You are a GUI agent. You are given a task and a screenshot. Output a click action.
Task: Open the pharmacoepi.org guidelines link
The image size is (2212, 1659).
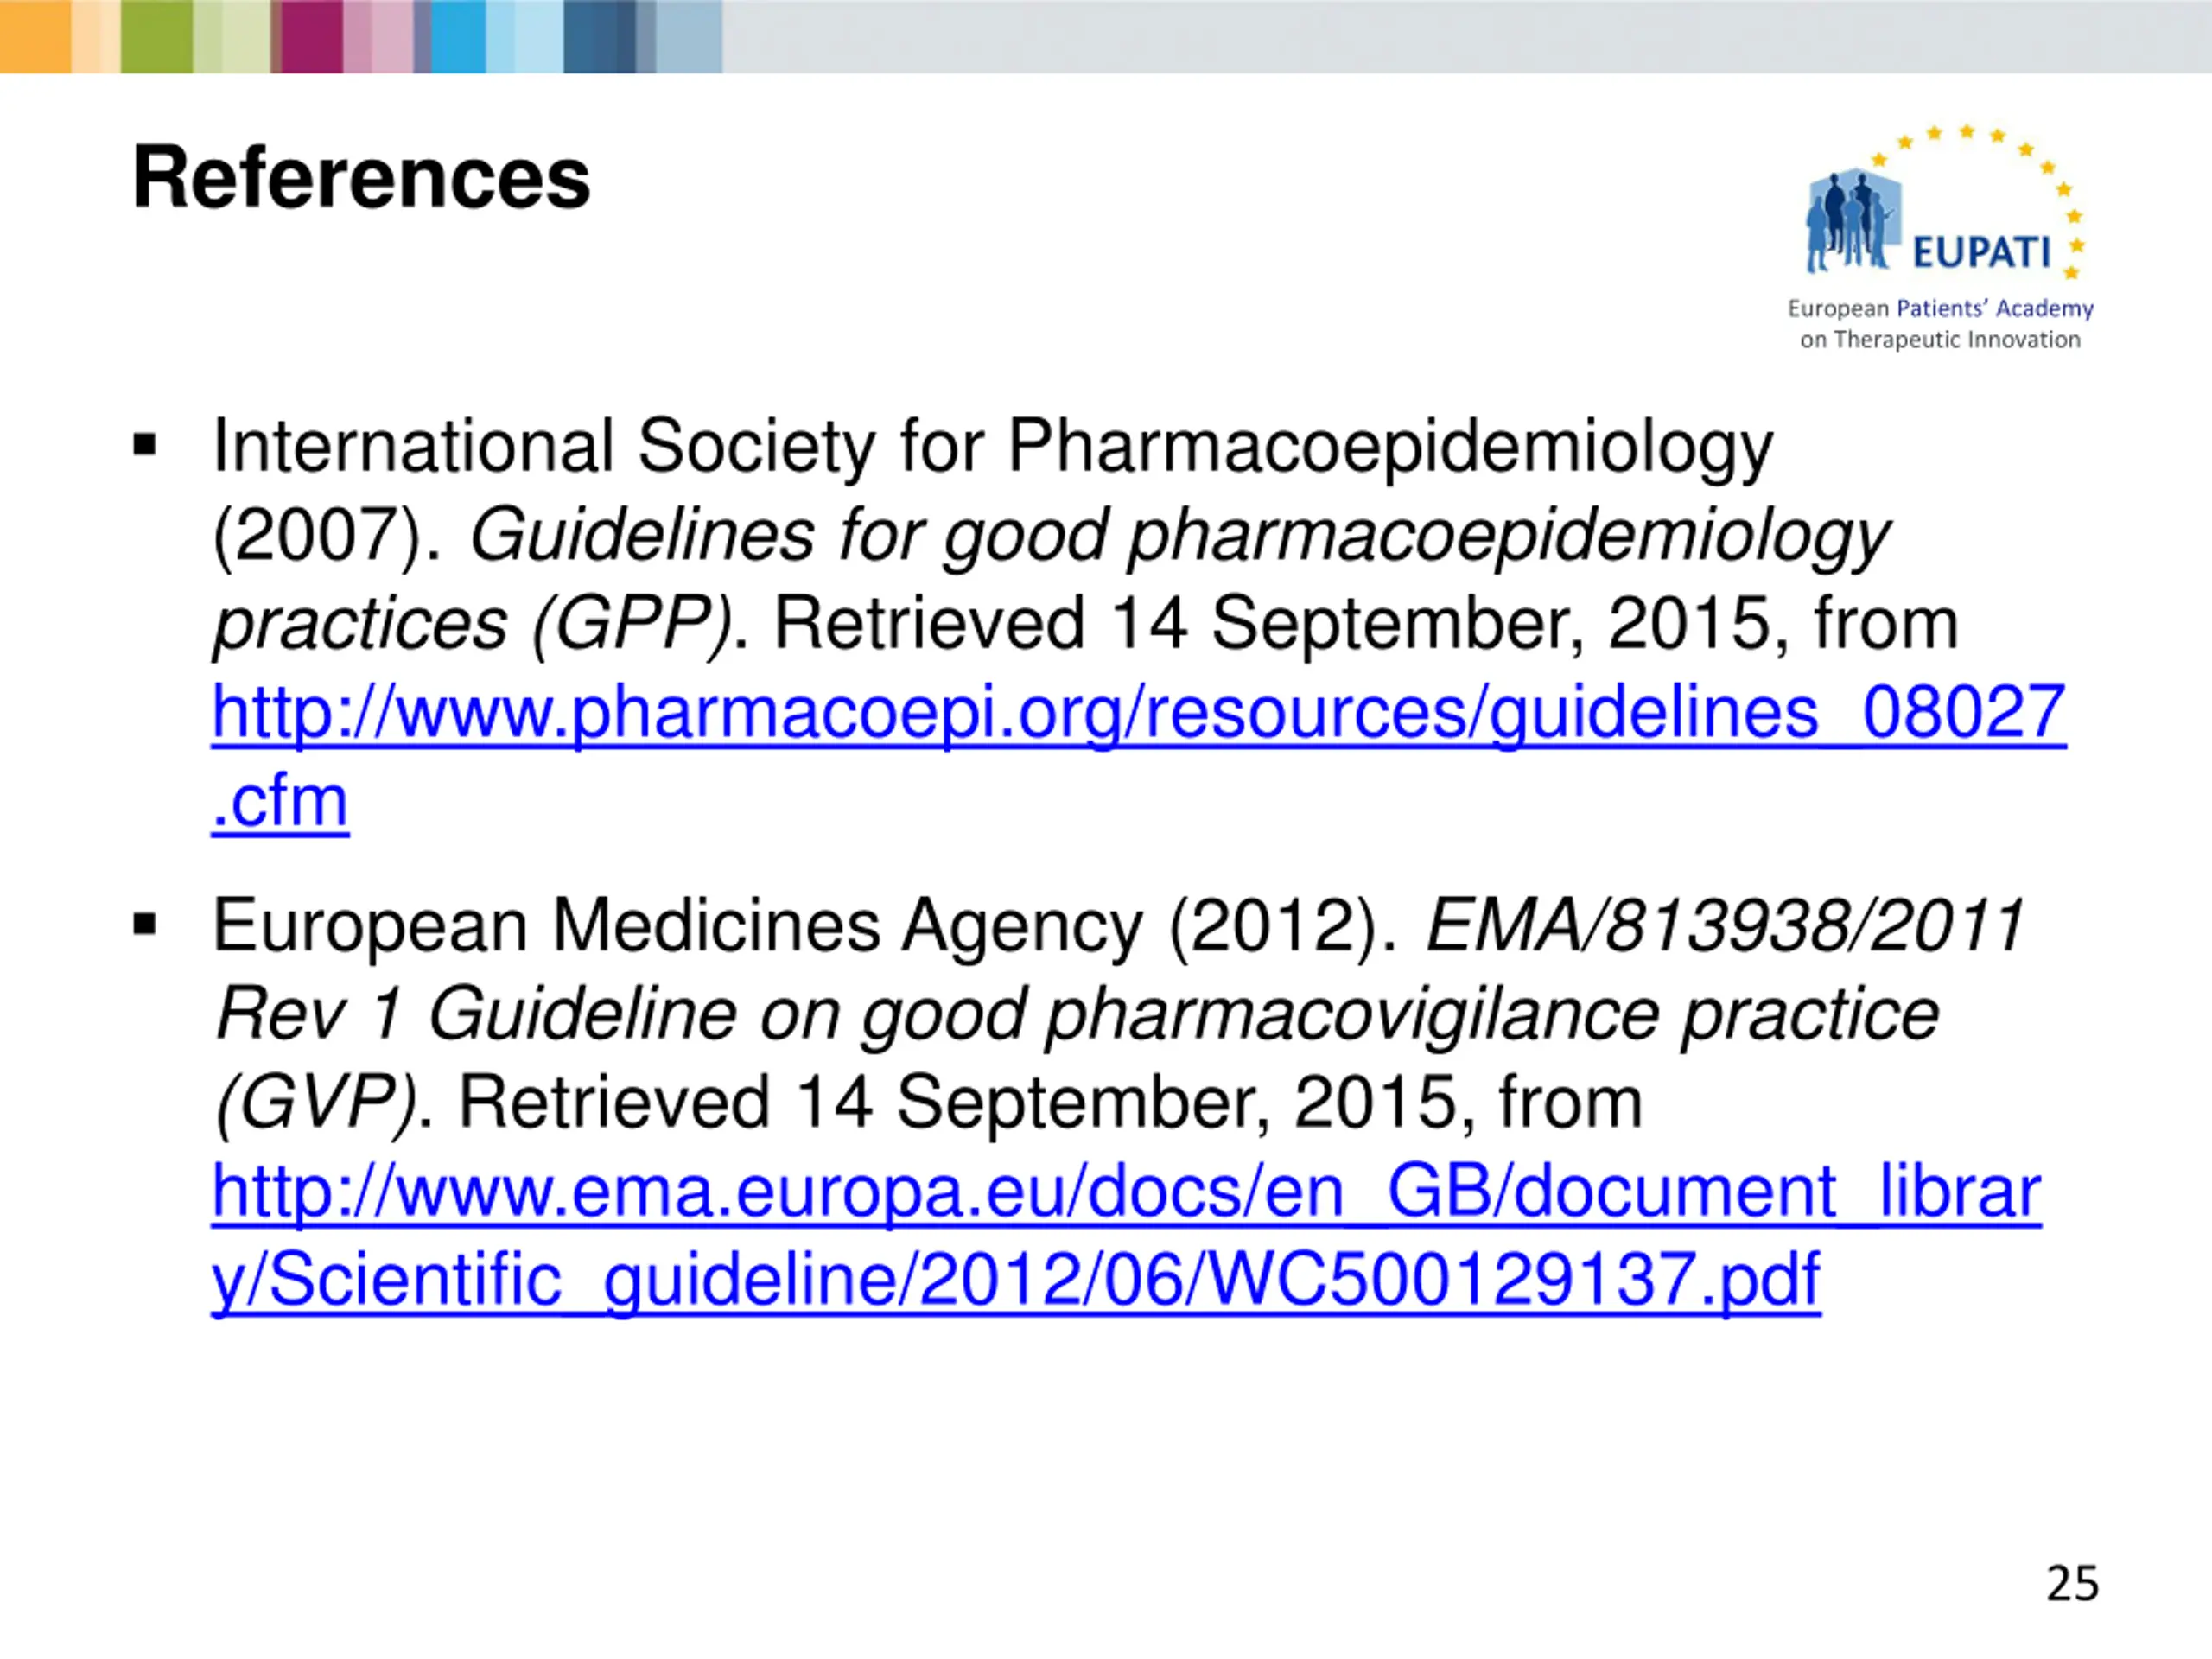(1138, 713)
